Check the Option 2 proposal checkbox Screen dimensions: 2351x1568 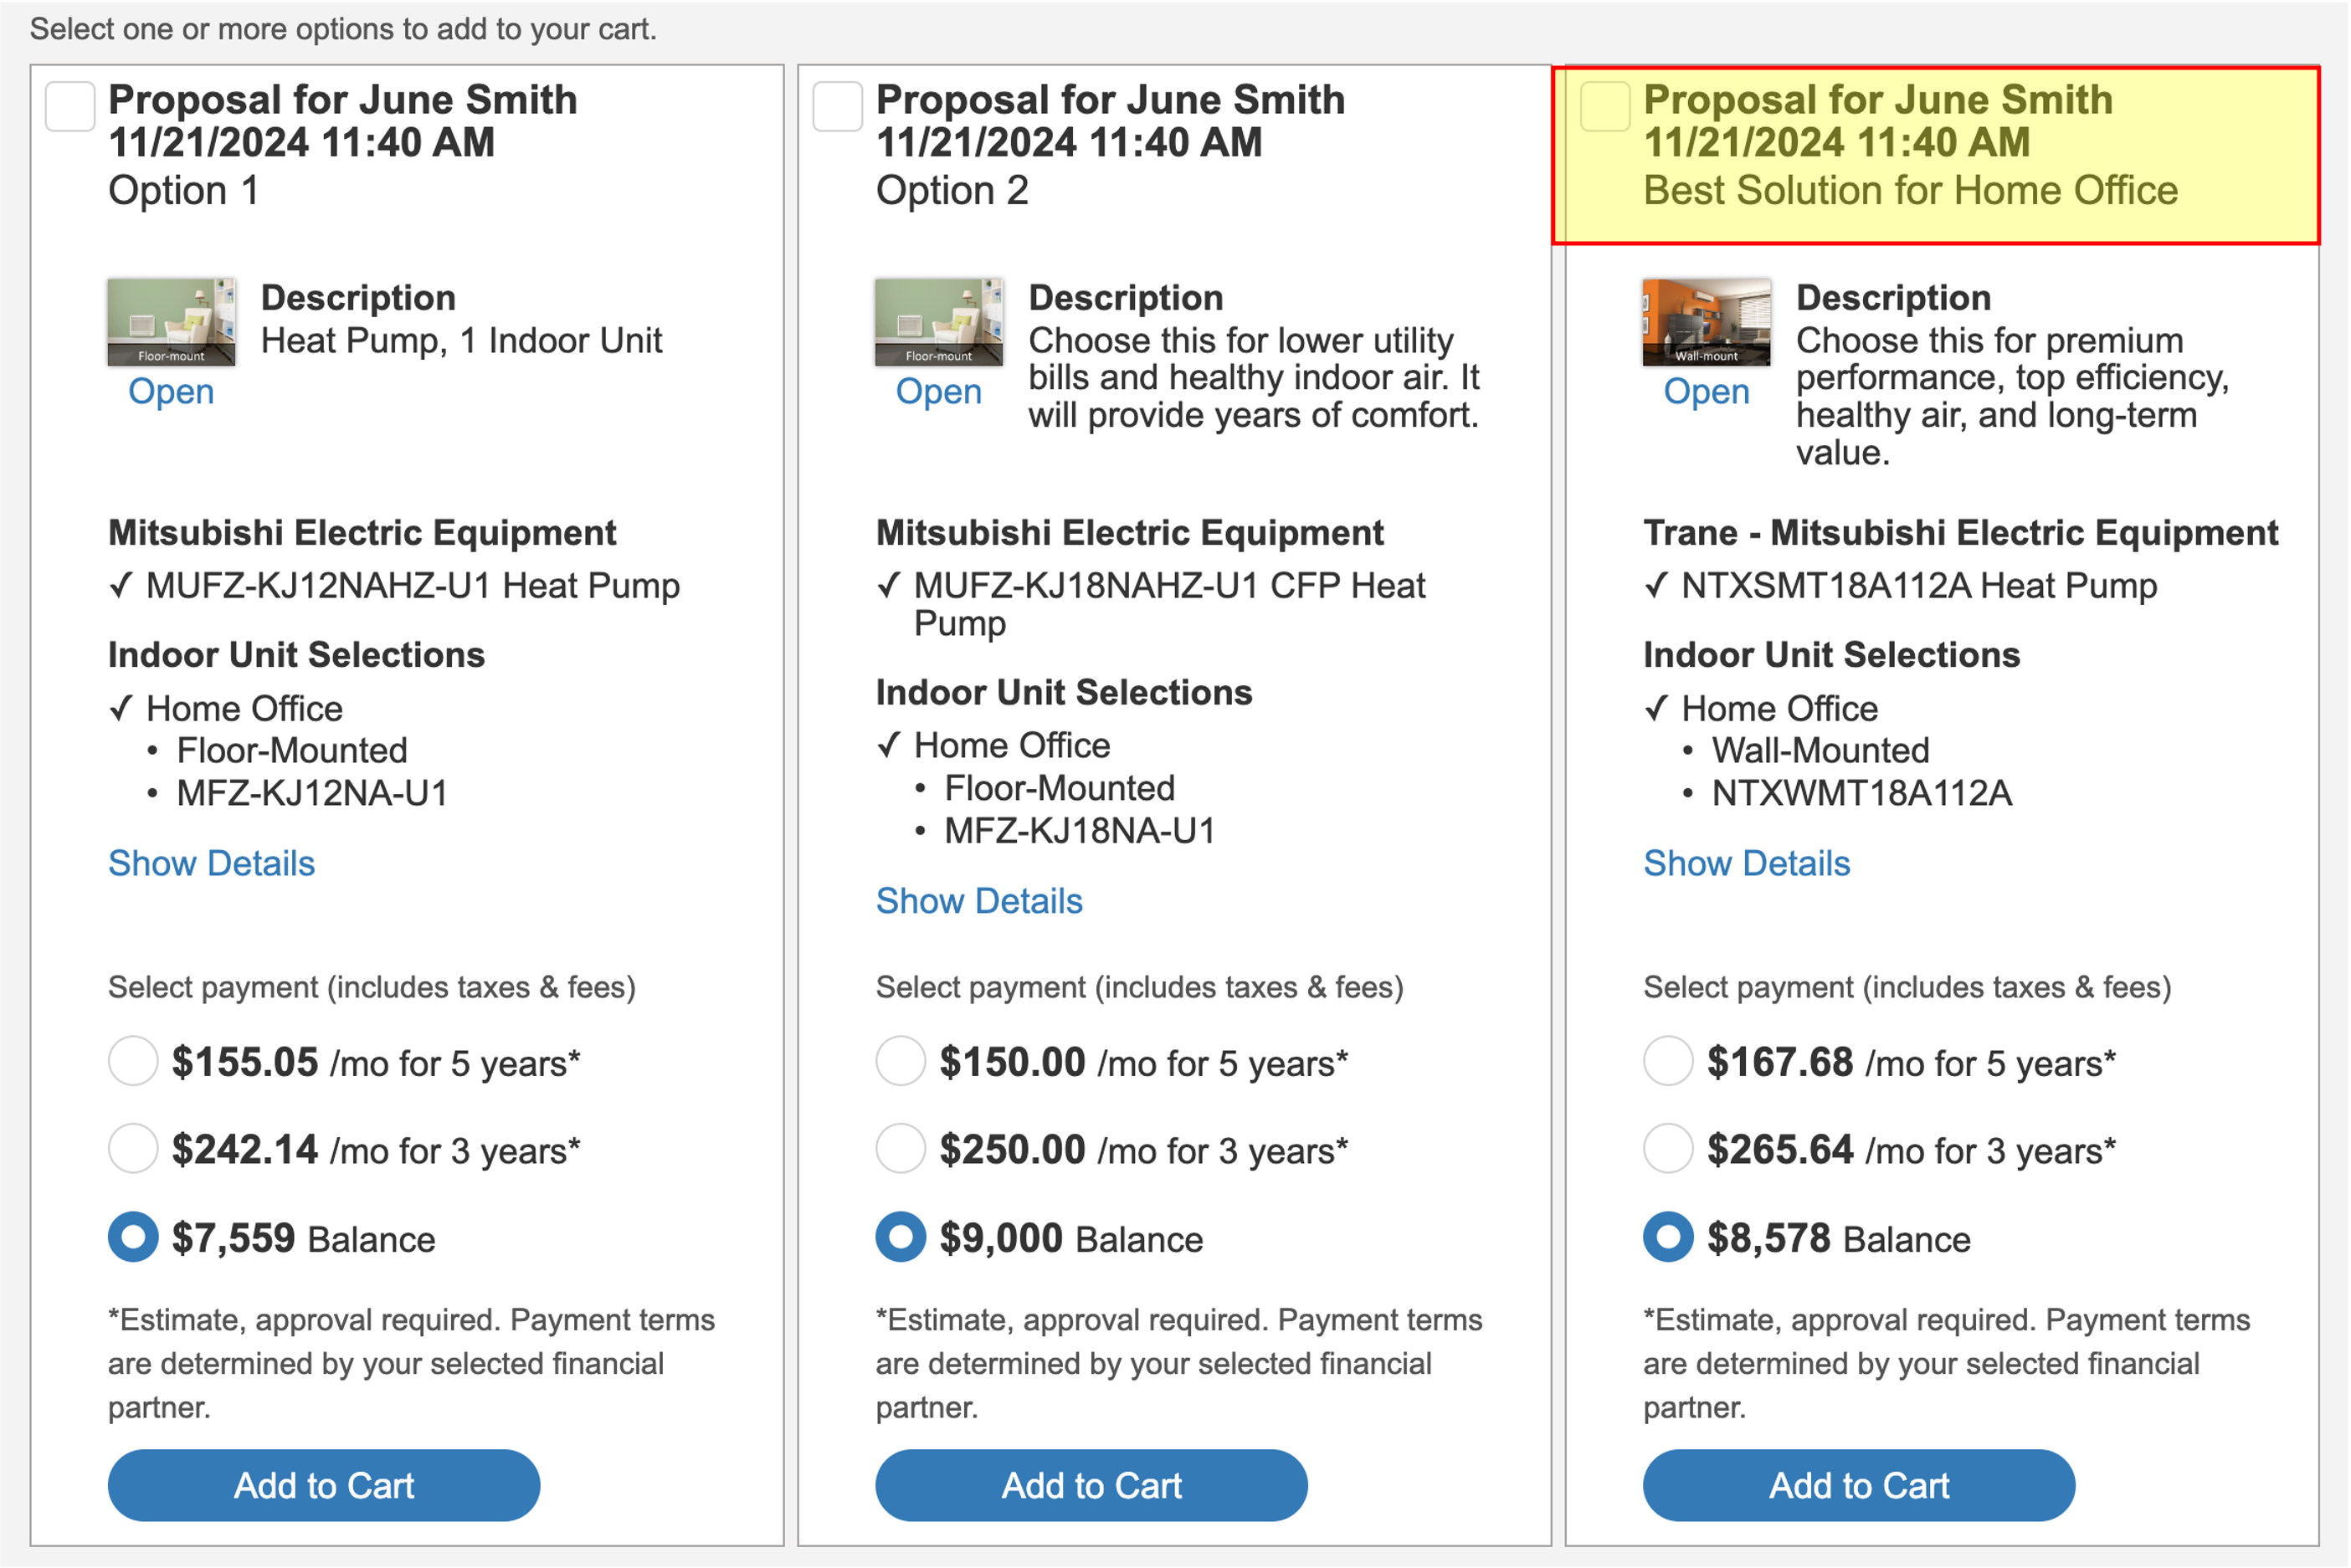coord(838,106)
